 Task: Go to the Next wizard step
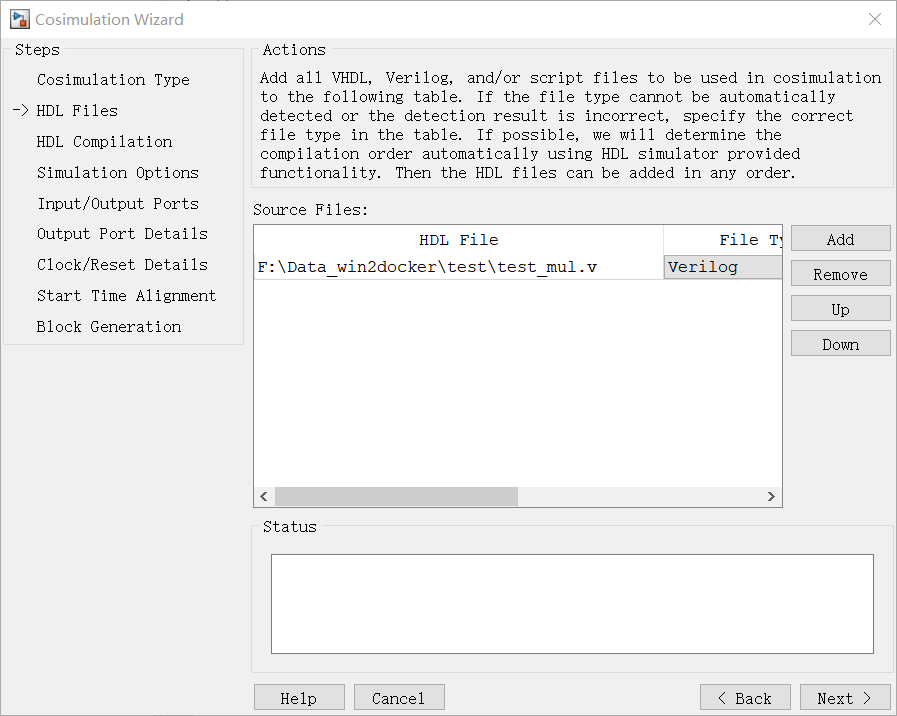point(844,698)
